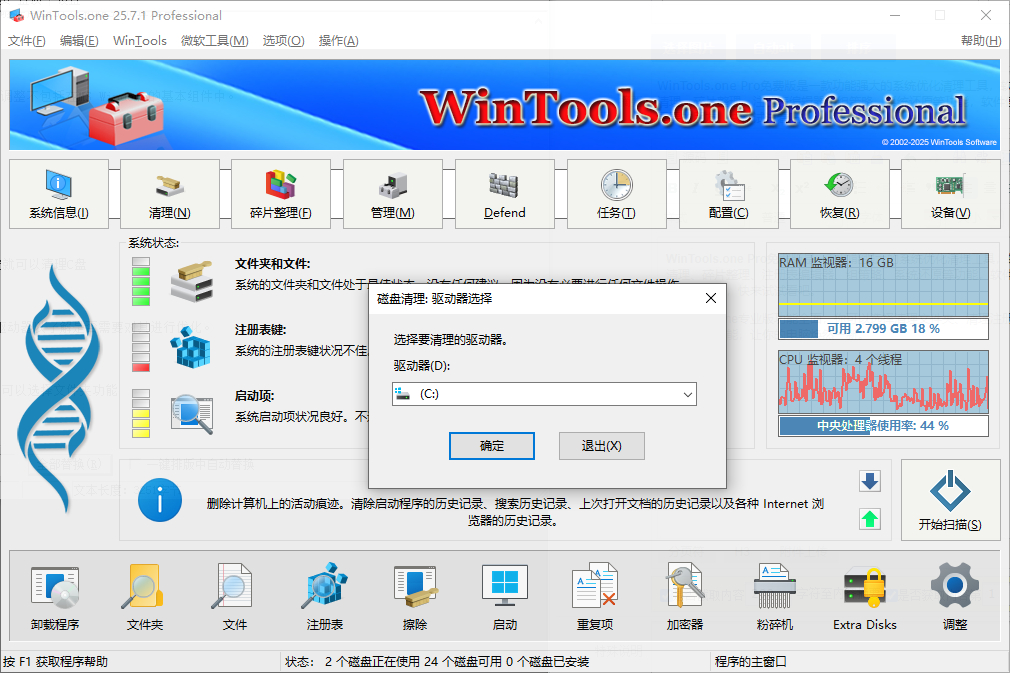Confirm drive cleanup with 确定 button

point(491,445)
